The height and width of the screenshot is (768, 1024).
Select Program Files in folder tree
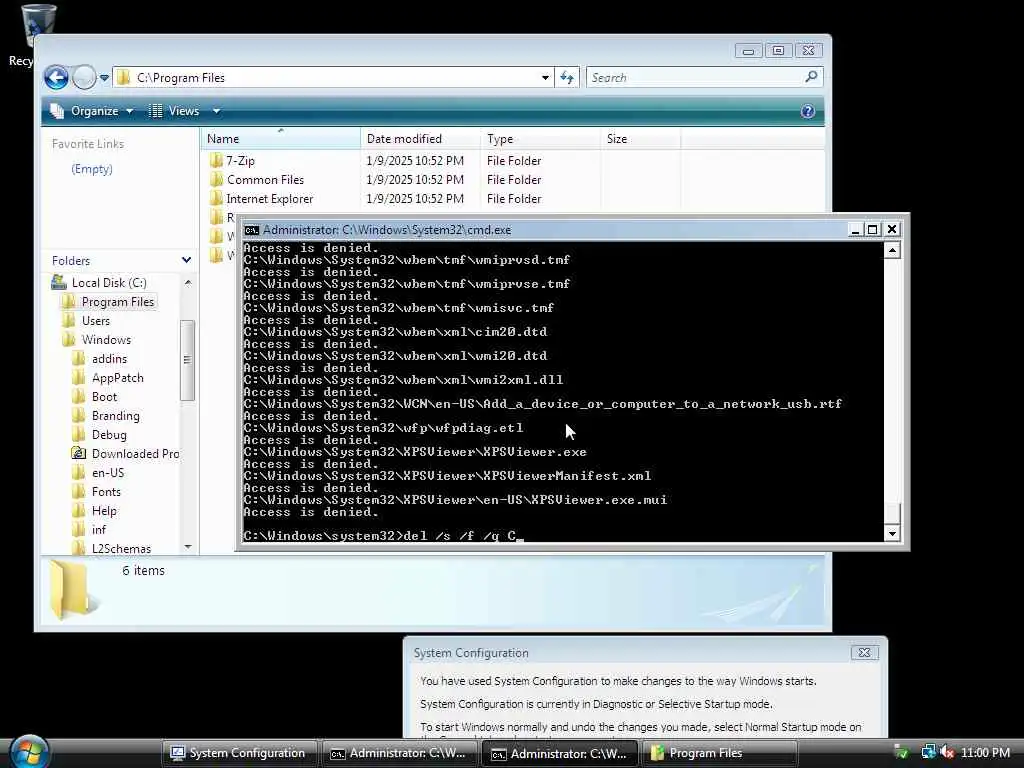pyautogui.click(x=118, y=302)
